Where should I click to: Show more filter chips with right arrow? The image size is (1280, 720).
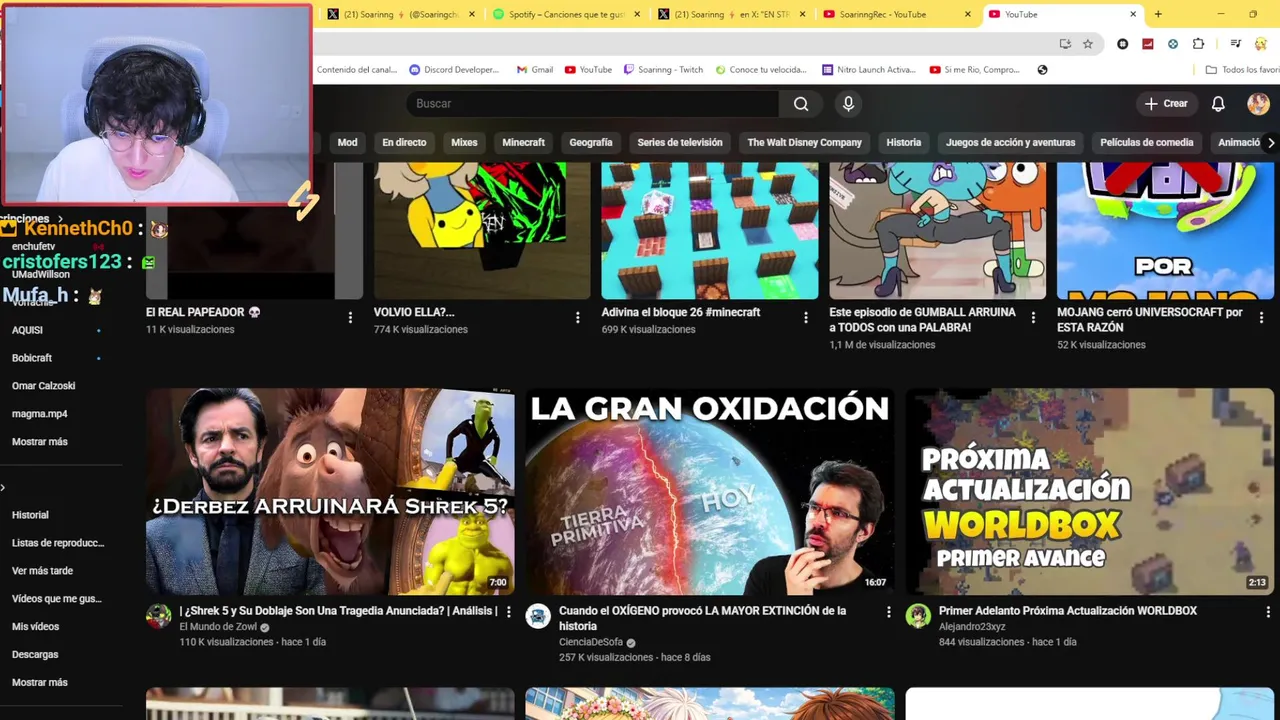coord(1270,143)
